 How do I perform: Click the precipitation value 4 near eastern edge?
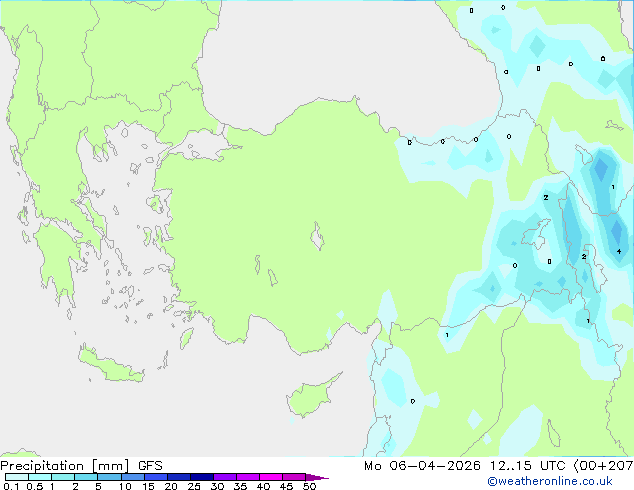coord(619,251)
